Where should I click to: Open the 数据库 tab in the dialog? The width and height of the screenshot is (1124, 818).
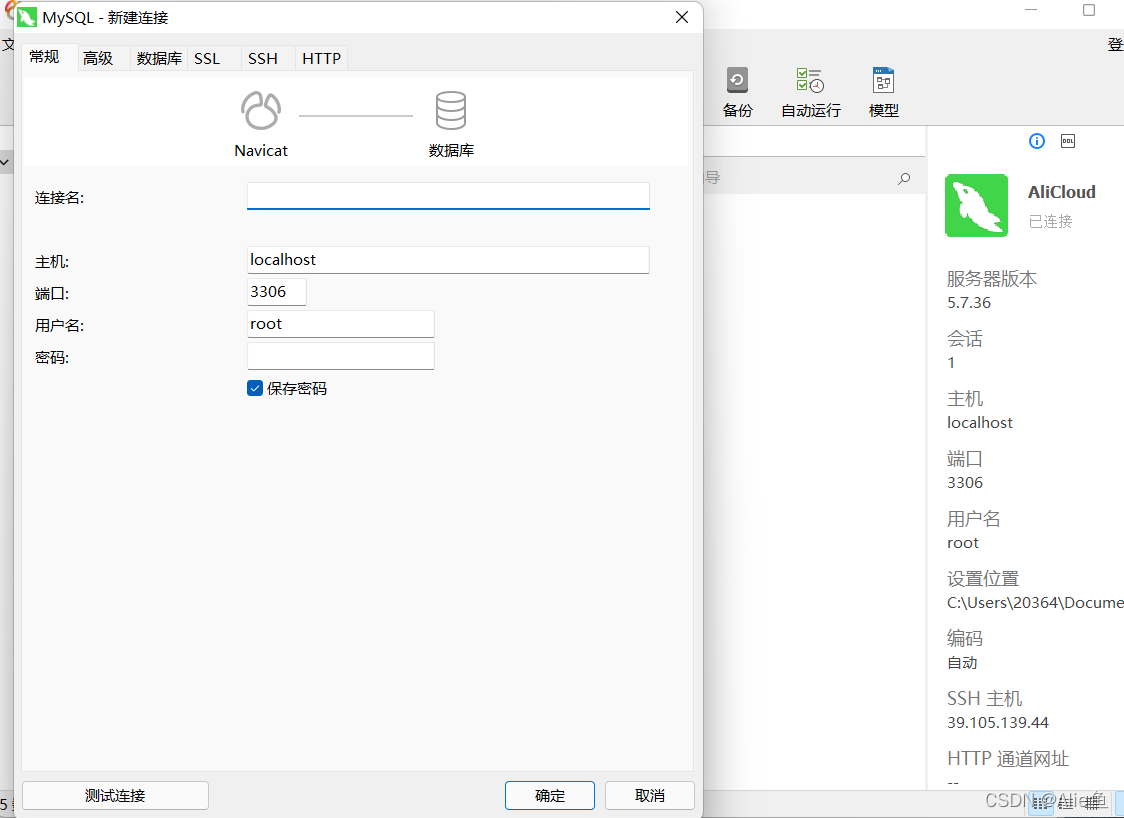[x=159, y=58]
